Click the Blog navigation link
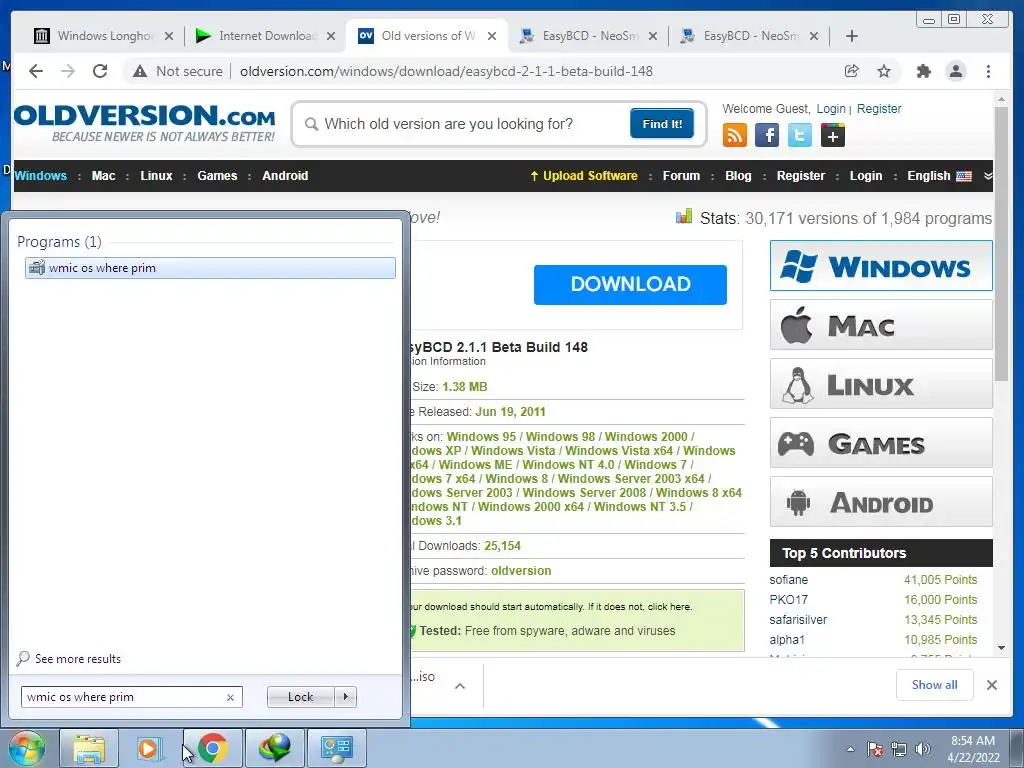Viewport: 1024px width, 768px height. 738,176
